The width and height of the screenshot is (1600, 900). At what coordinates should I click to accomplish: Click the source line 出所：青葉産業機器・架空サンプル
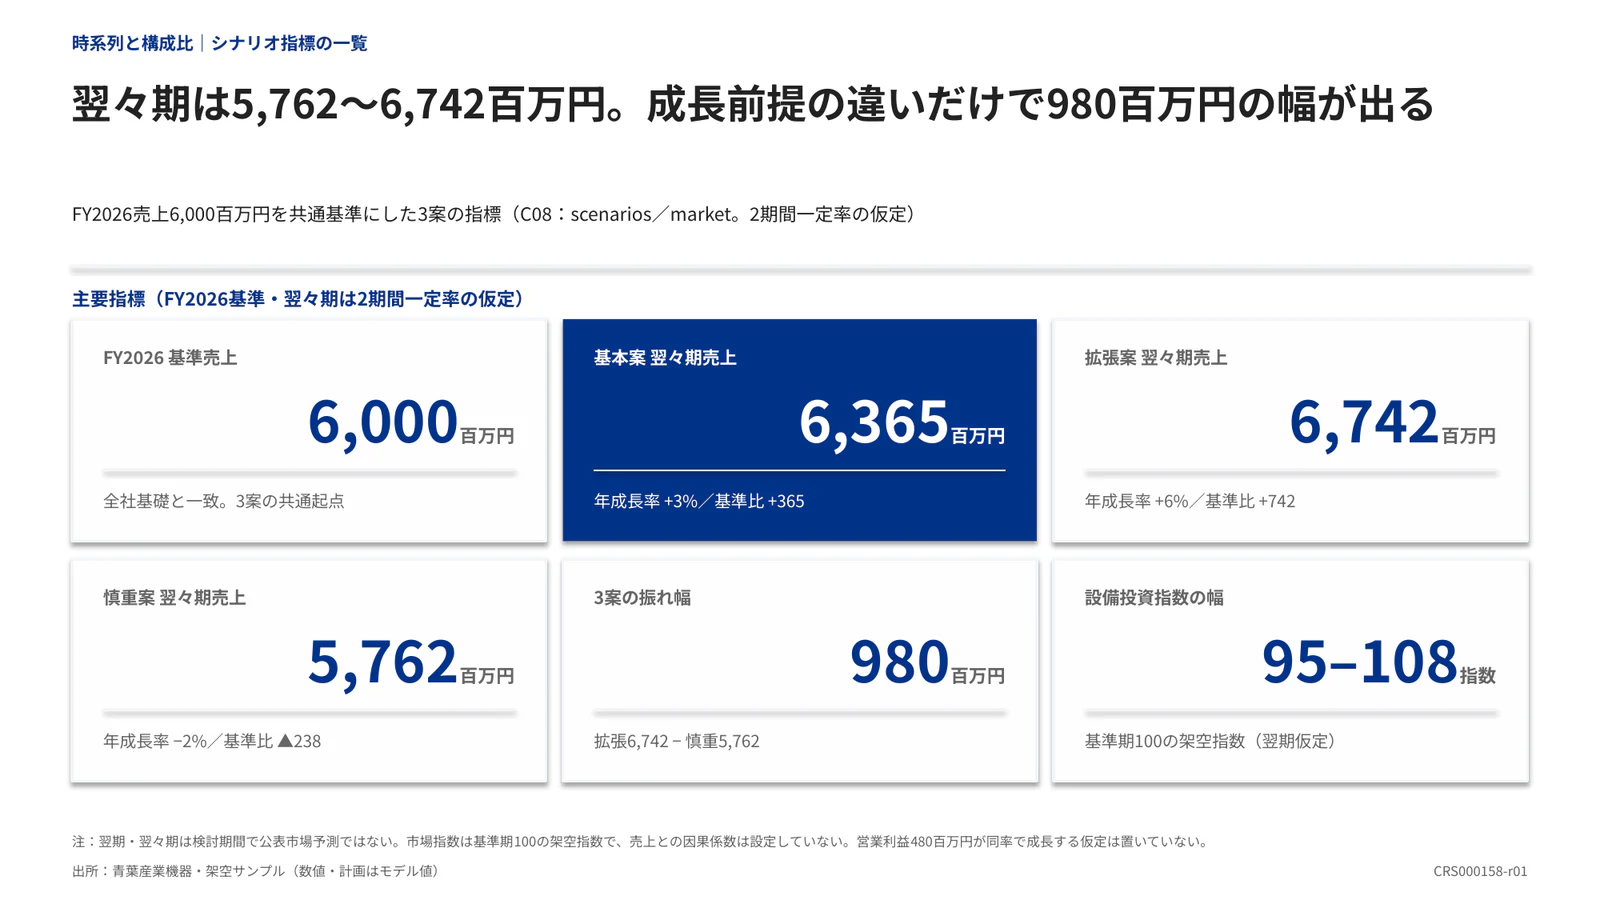258,871
